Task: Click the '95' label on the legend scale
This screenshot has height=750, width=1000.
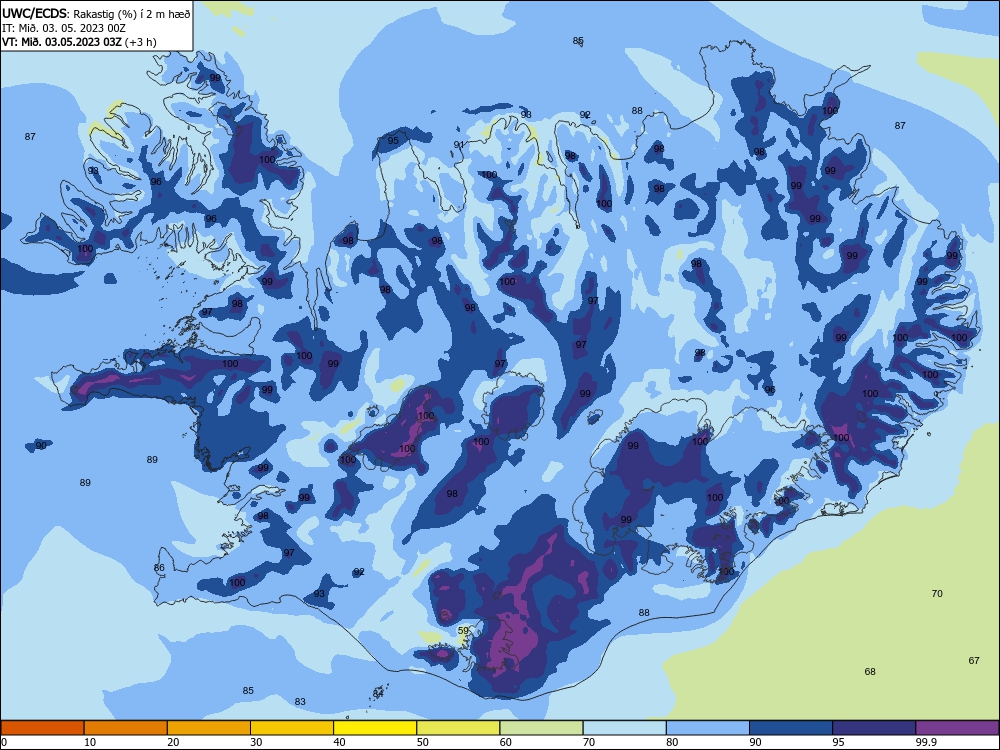Action: [x=838, y=742]
